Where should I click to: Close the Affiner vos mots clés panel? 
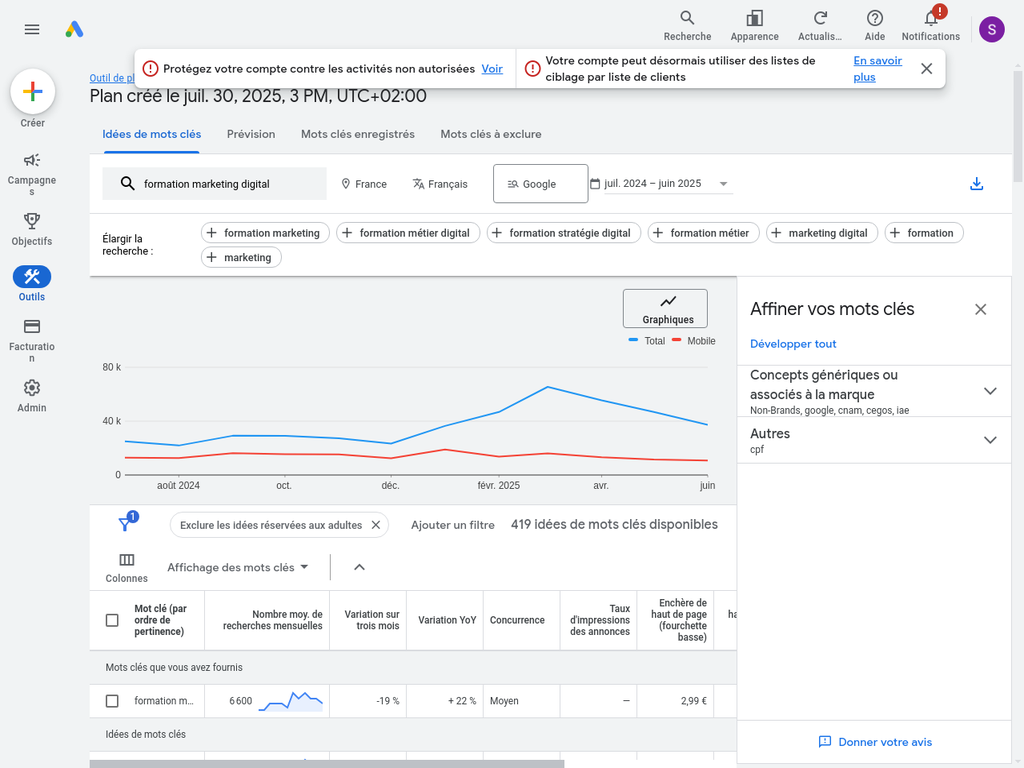coord(980,310)
